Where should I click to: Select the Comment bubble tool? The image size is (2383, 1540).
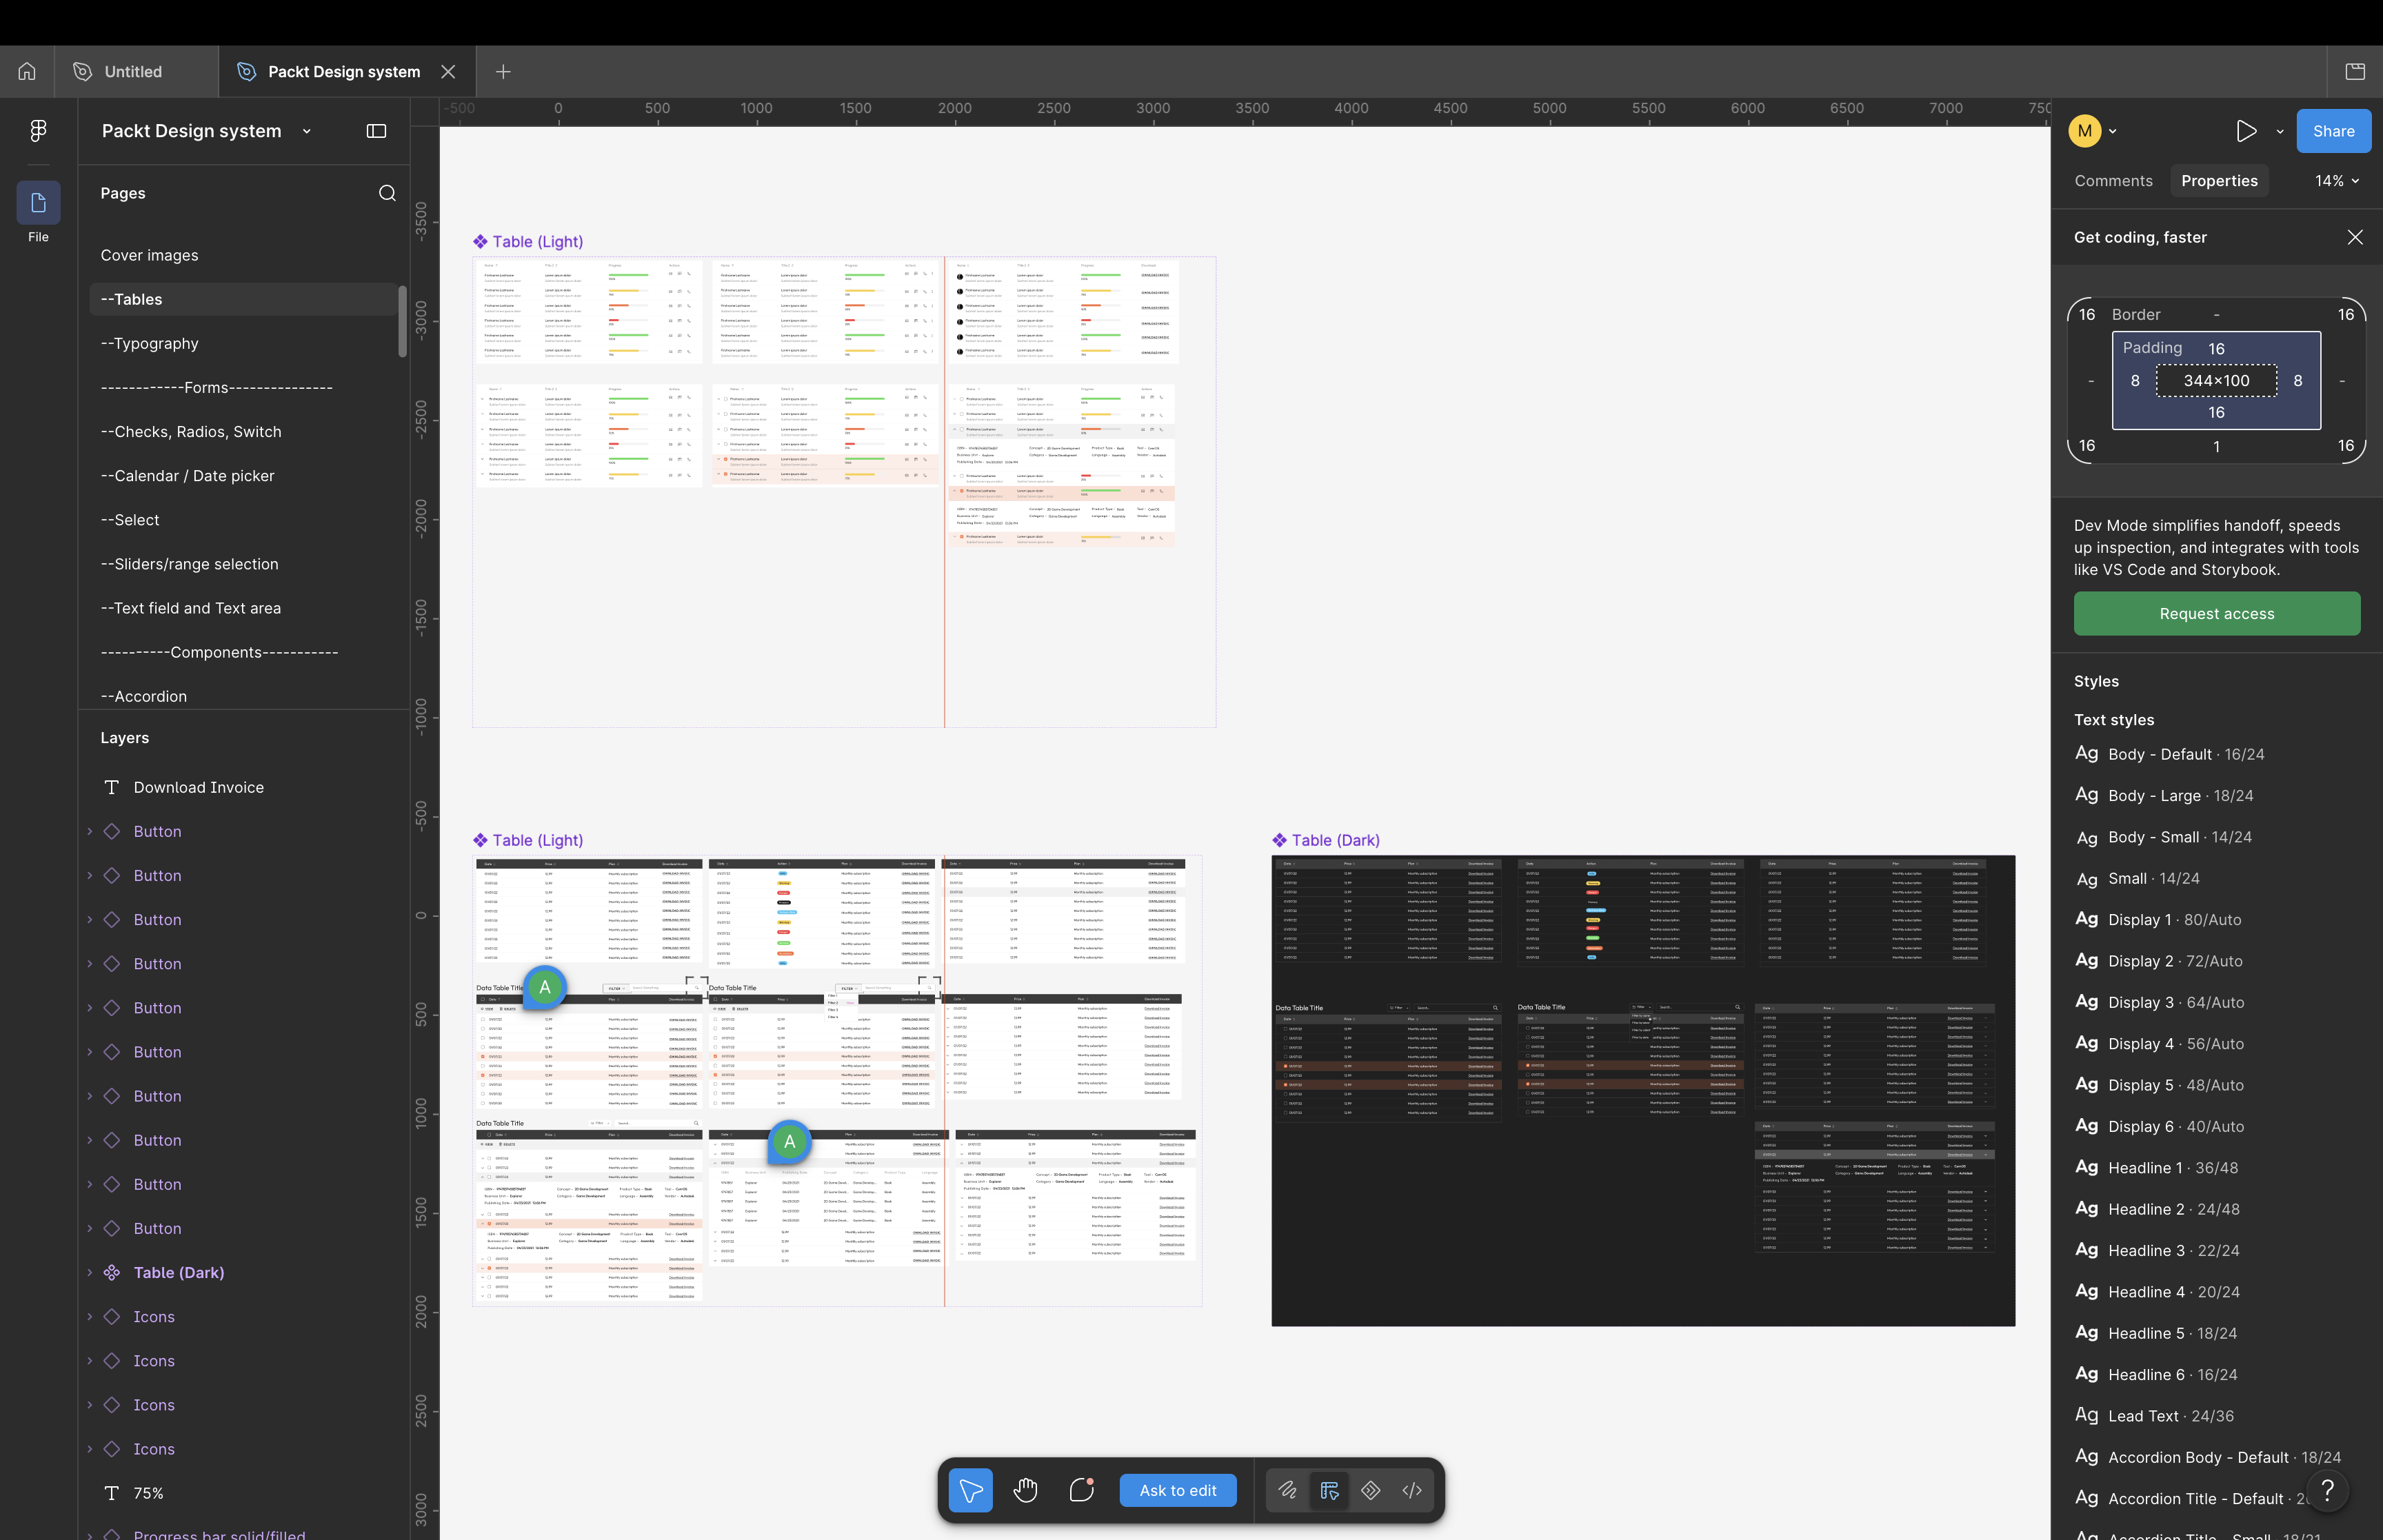pyautogui.click(x=1081, y=1490)
